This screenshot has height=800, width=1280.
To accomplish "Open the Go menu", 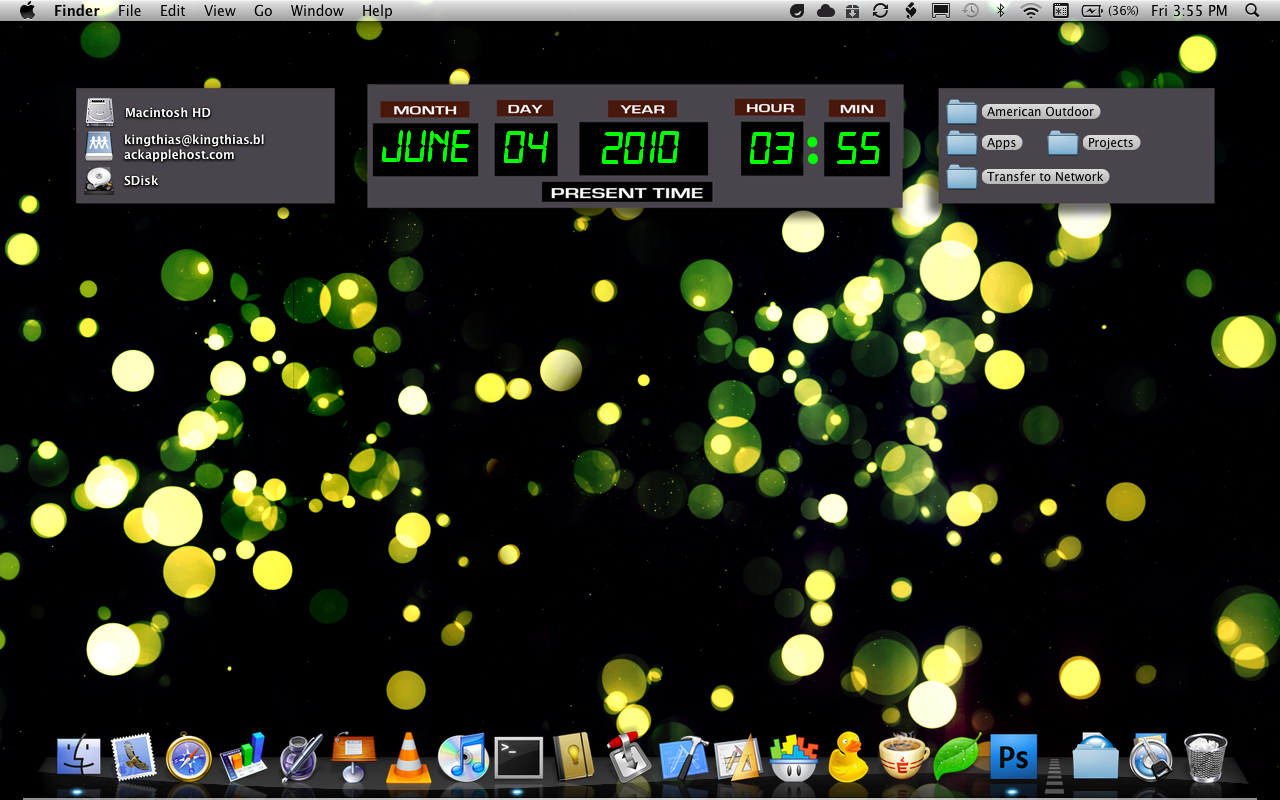I will pos(263,11).
